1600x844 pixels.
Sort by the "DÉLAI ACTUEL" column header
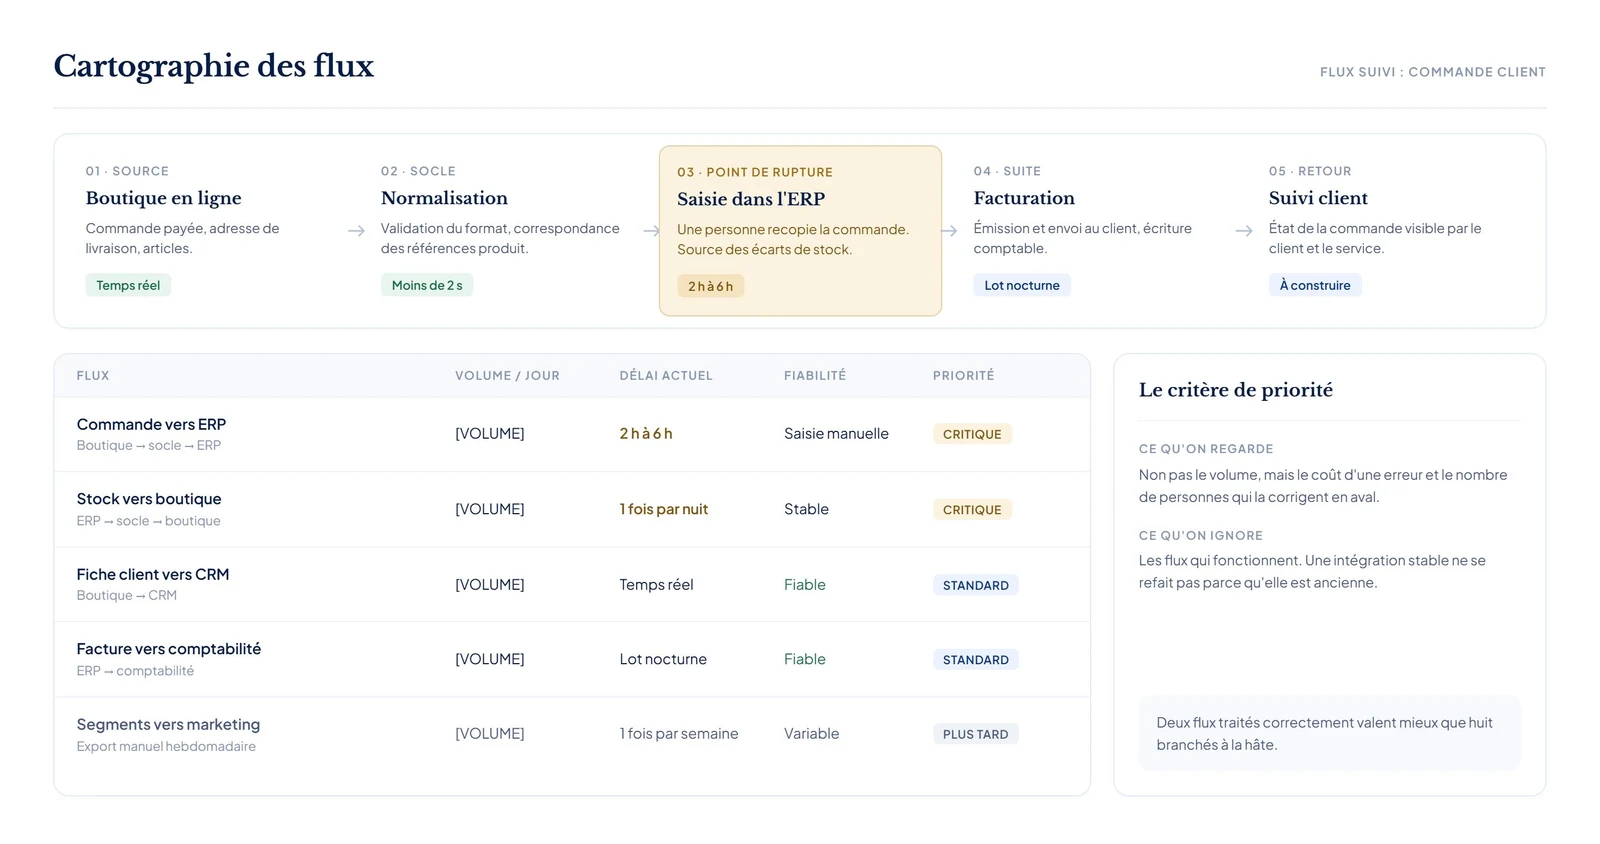tap(666, 376)
